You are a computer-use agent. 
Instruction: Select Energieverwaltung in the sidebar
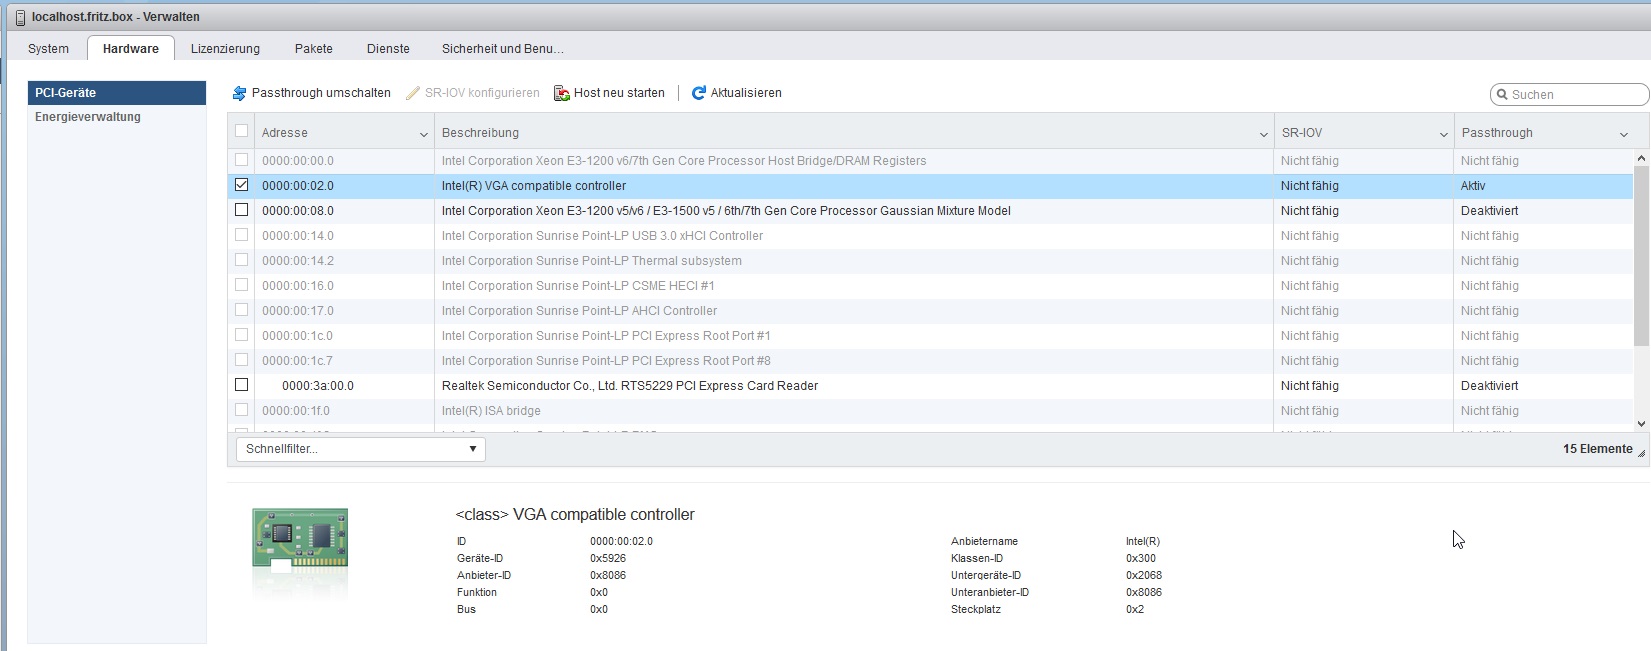(88, 117)
